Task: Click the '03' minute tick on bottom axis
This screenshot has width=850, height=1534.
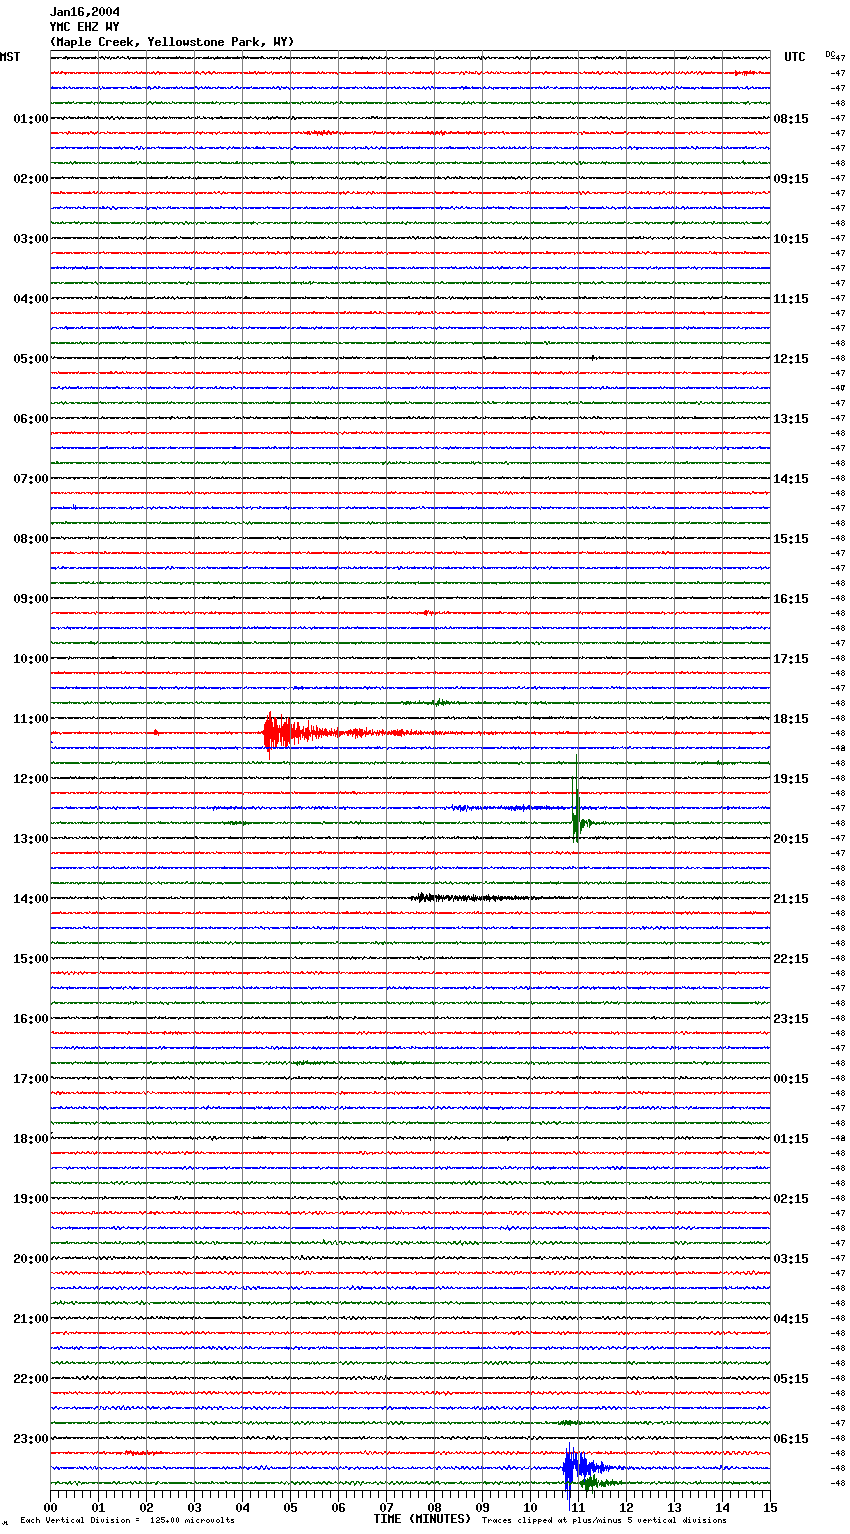Action: click(194, 1507)
